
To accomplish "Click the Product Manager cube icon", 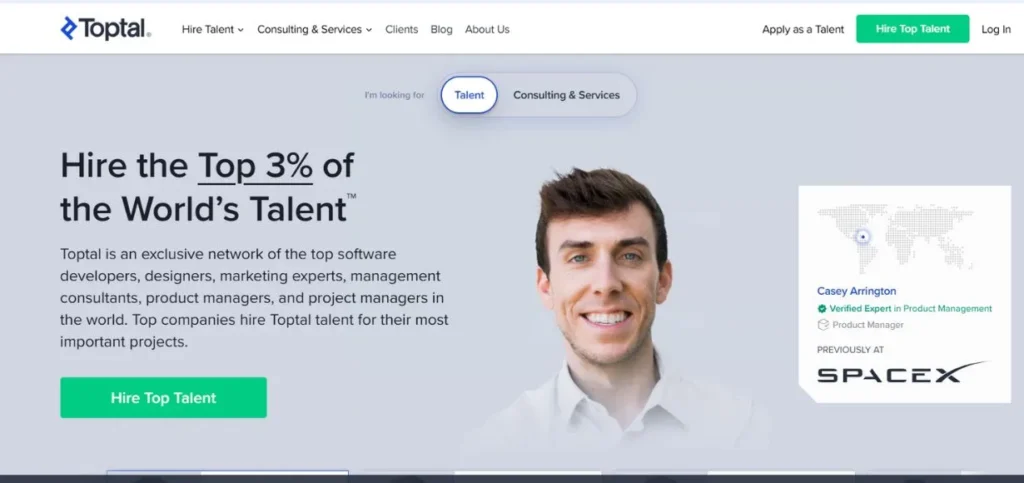I will [x=823, y=324].
